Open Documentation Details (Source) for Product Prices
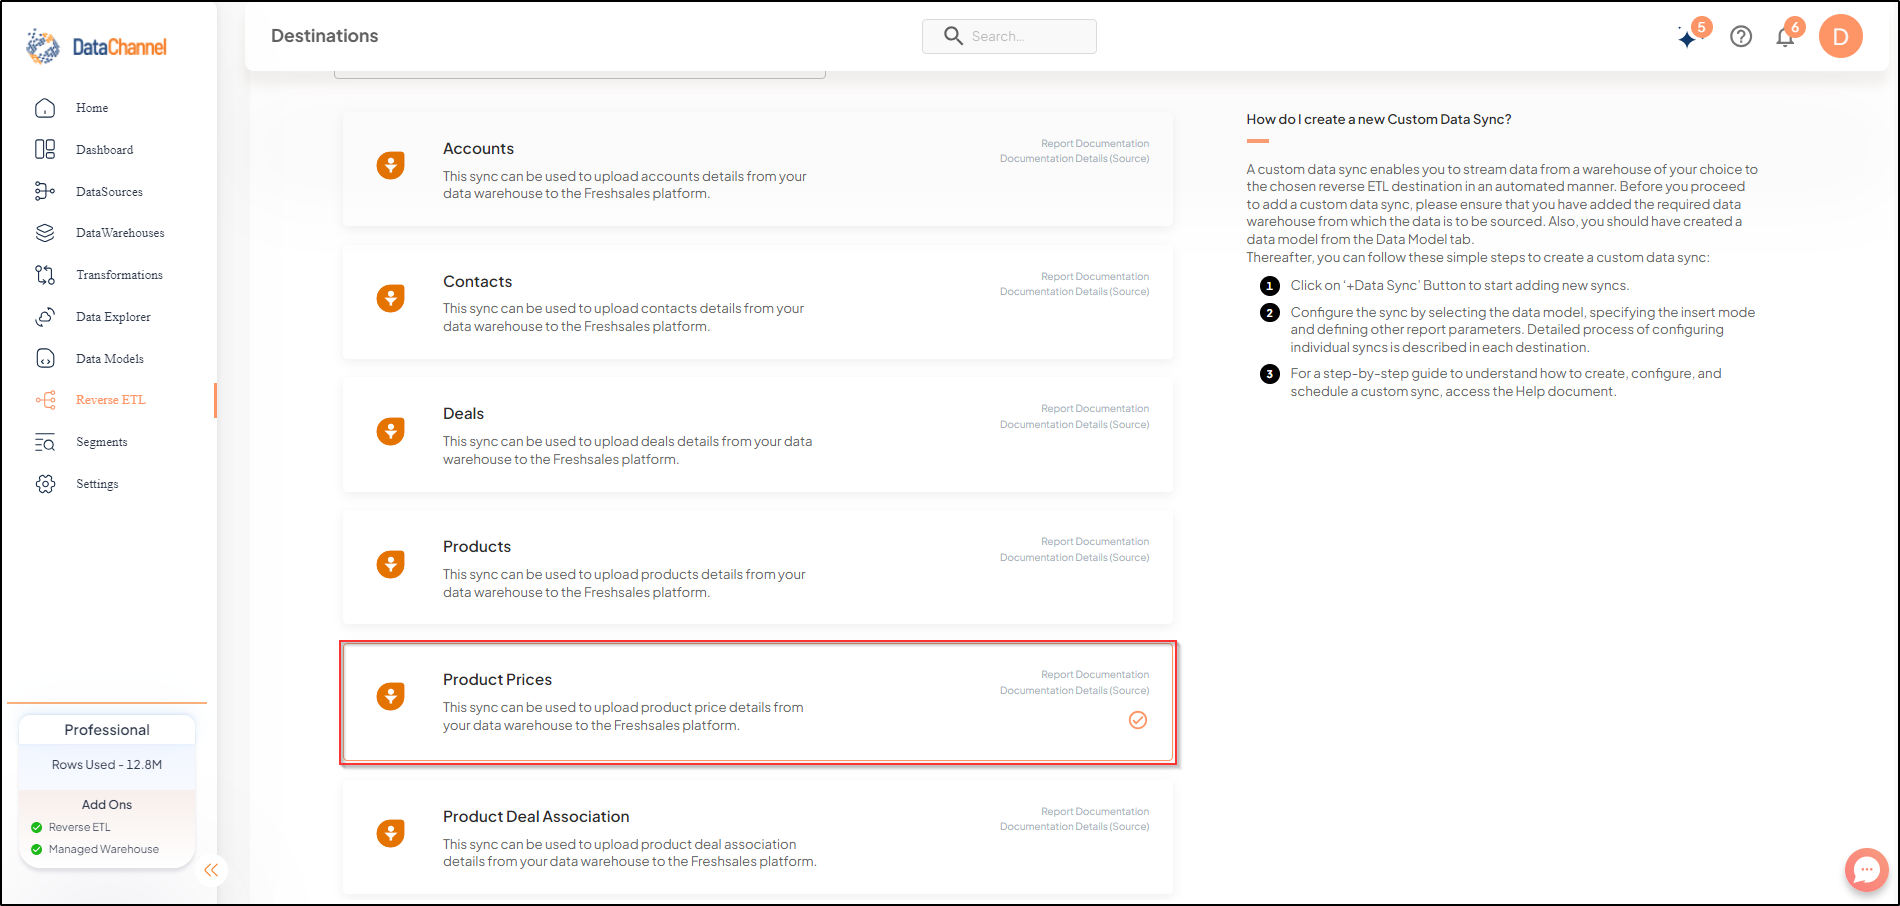 (1075, 691)
